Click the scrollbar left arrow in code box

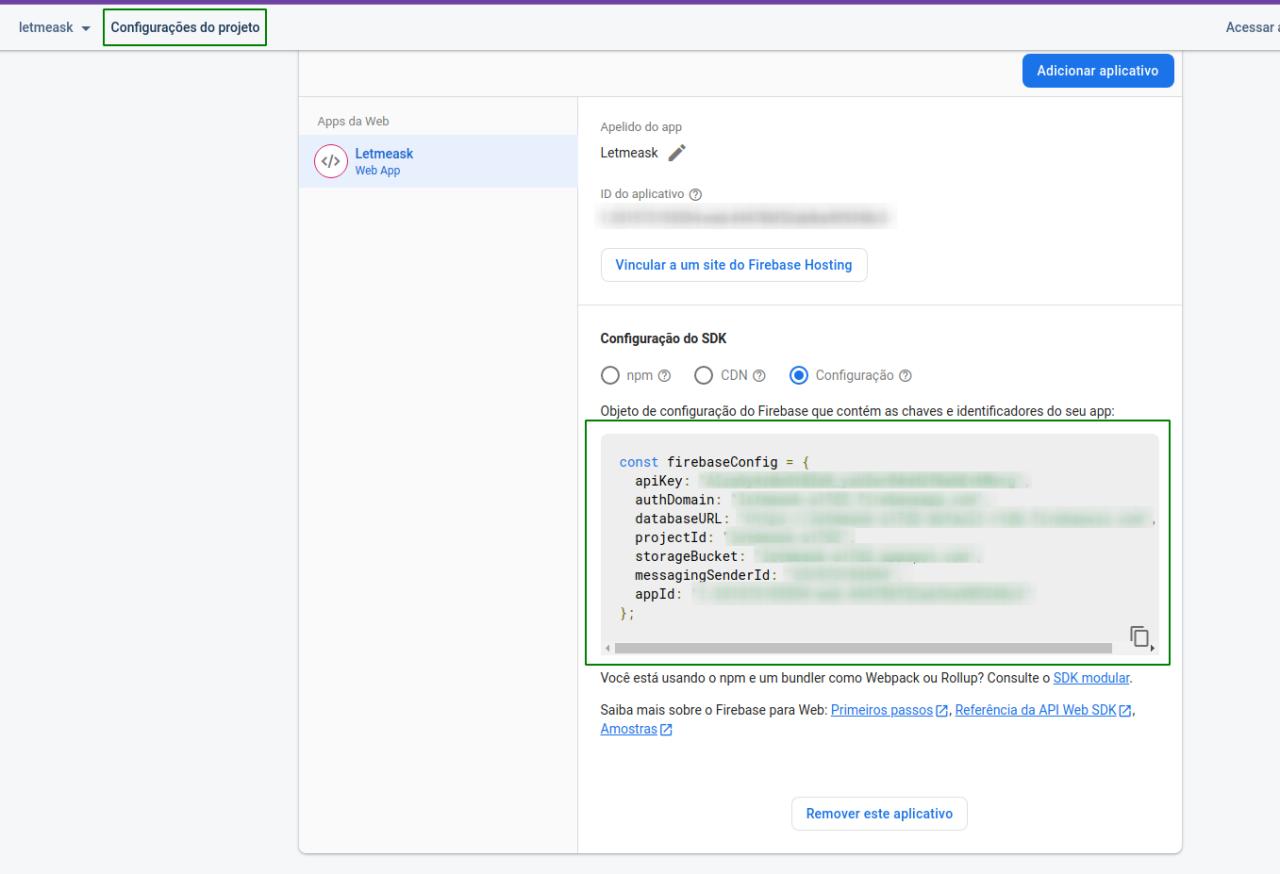click(607, 649)
